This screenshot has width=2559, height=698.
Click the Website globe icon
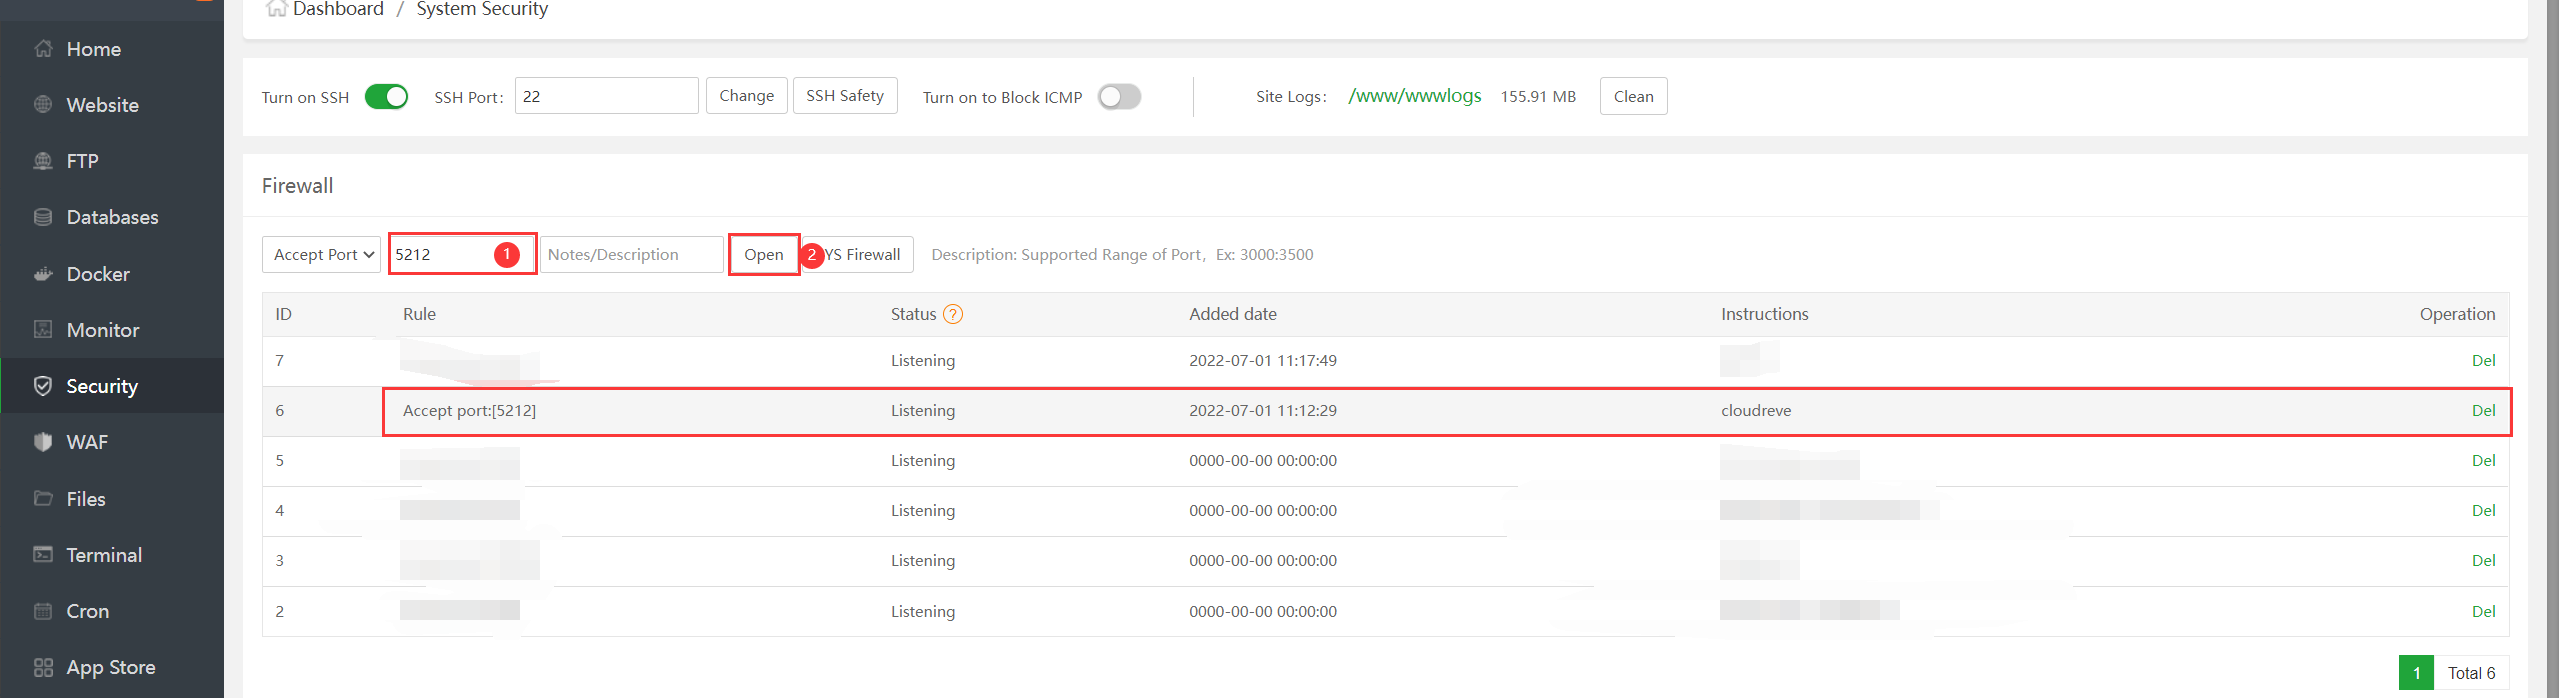pyautogui.click(x=43, y=105)
